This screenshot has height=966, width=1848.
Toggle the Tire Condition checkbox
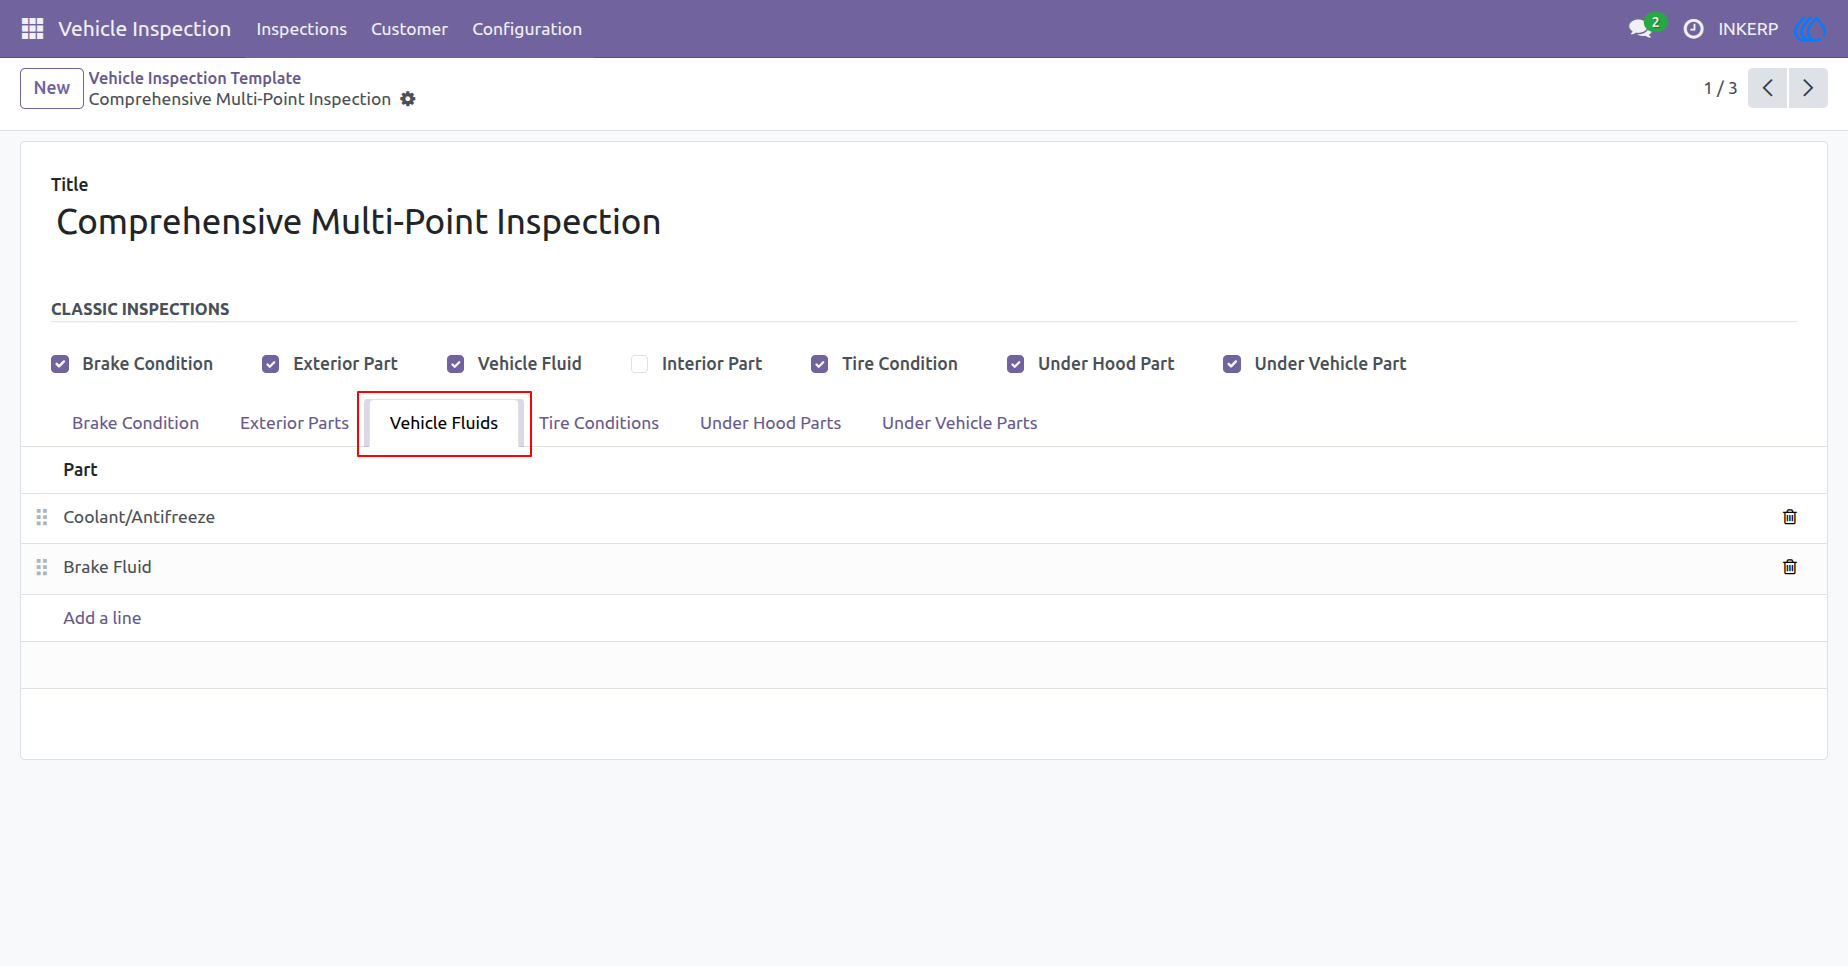pyautogui.click(x=819, y=364)
